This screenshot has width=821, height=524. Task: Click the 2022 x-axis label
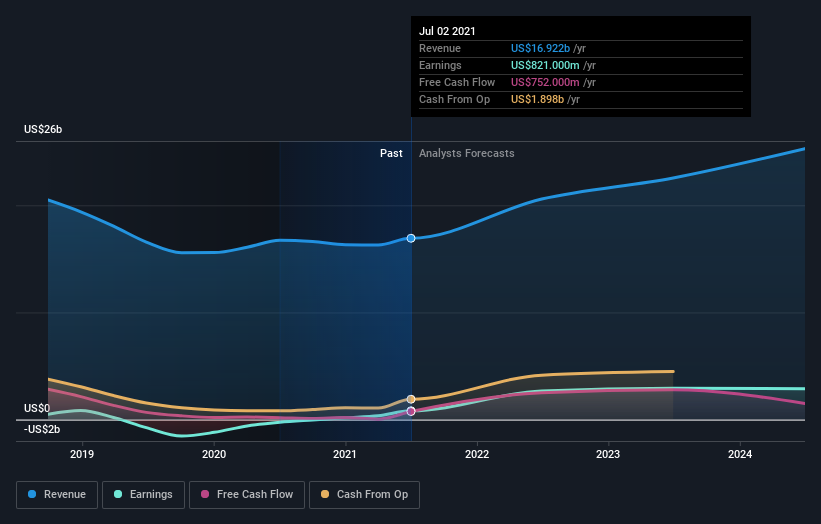click(x=477, y=454)
